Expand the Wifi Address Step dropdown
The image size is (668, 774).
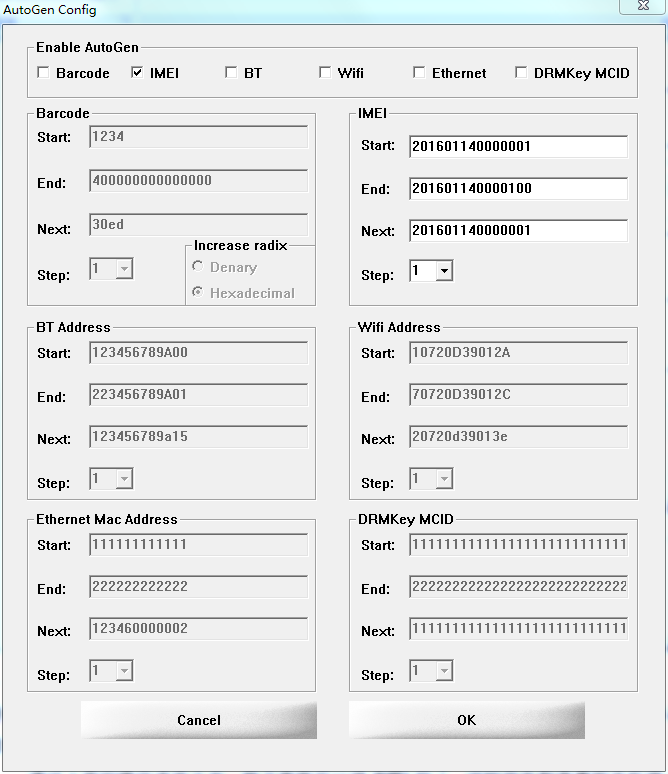tap(444, 479)
